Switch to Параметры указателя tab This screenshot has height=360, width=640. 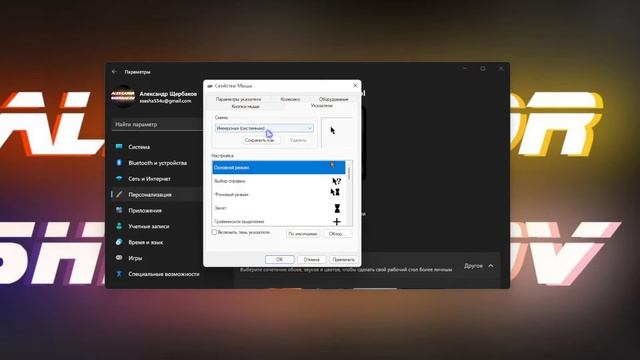coord(238,99)
